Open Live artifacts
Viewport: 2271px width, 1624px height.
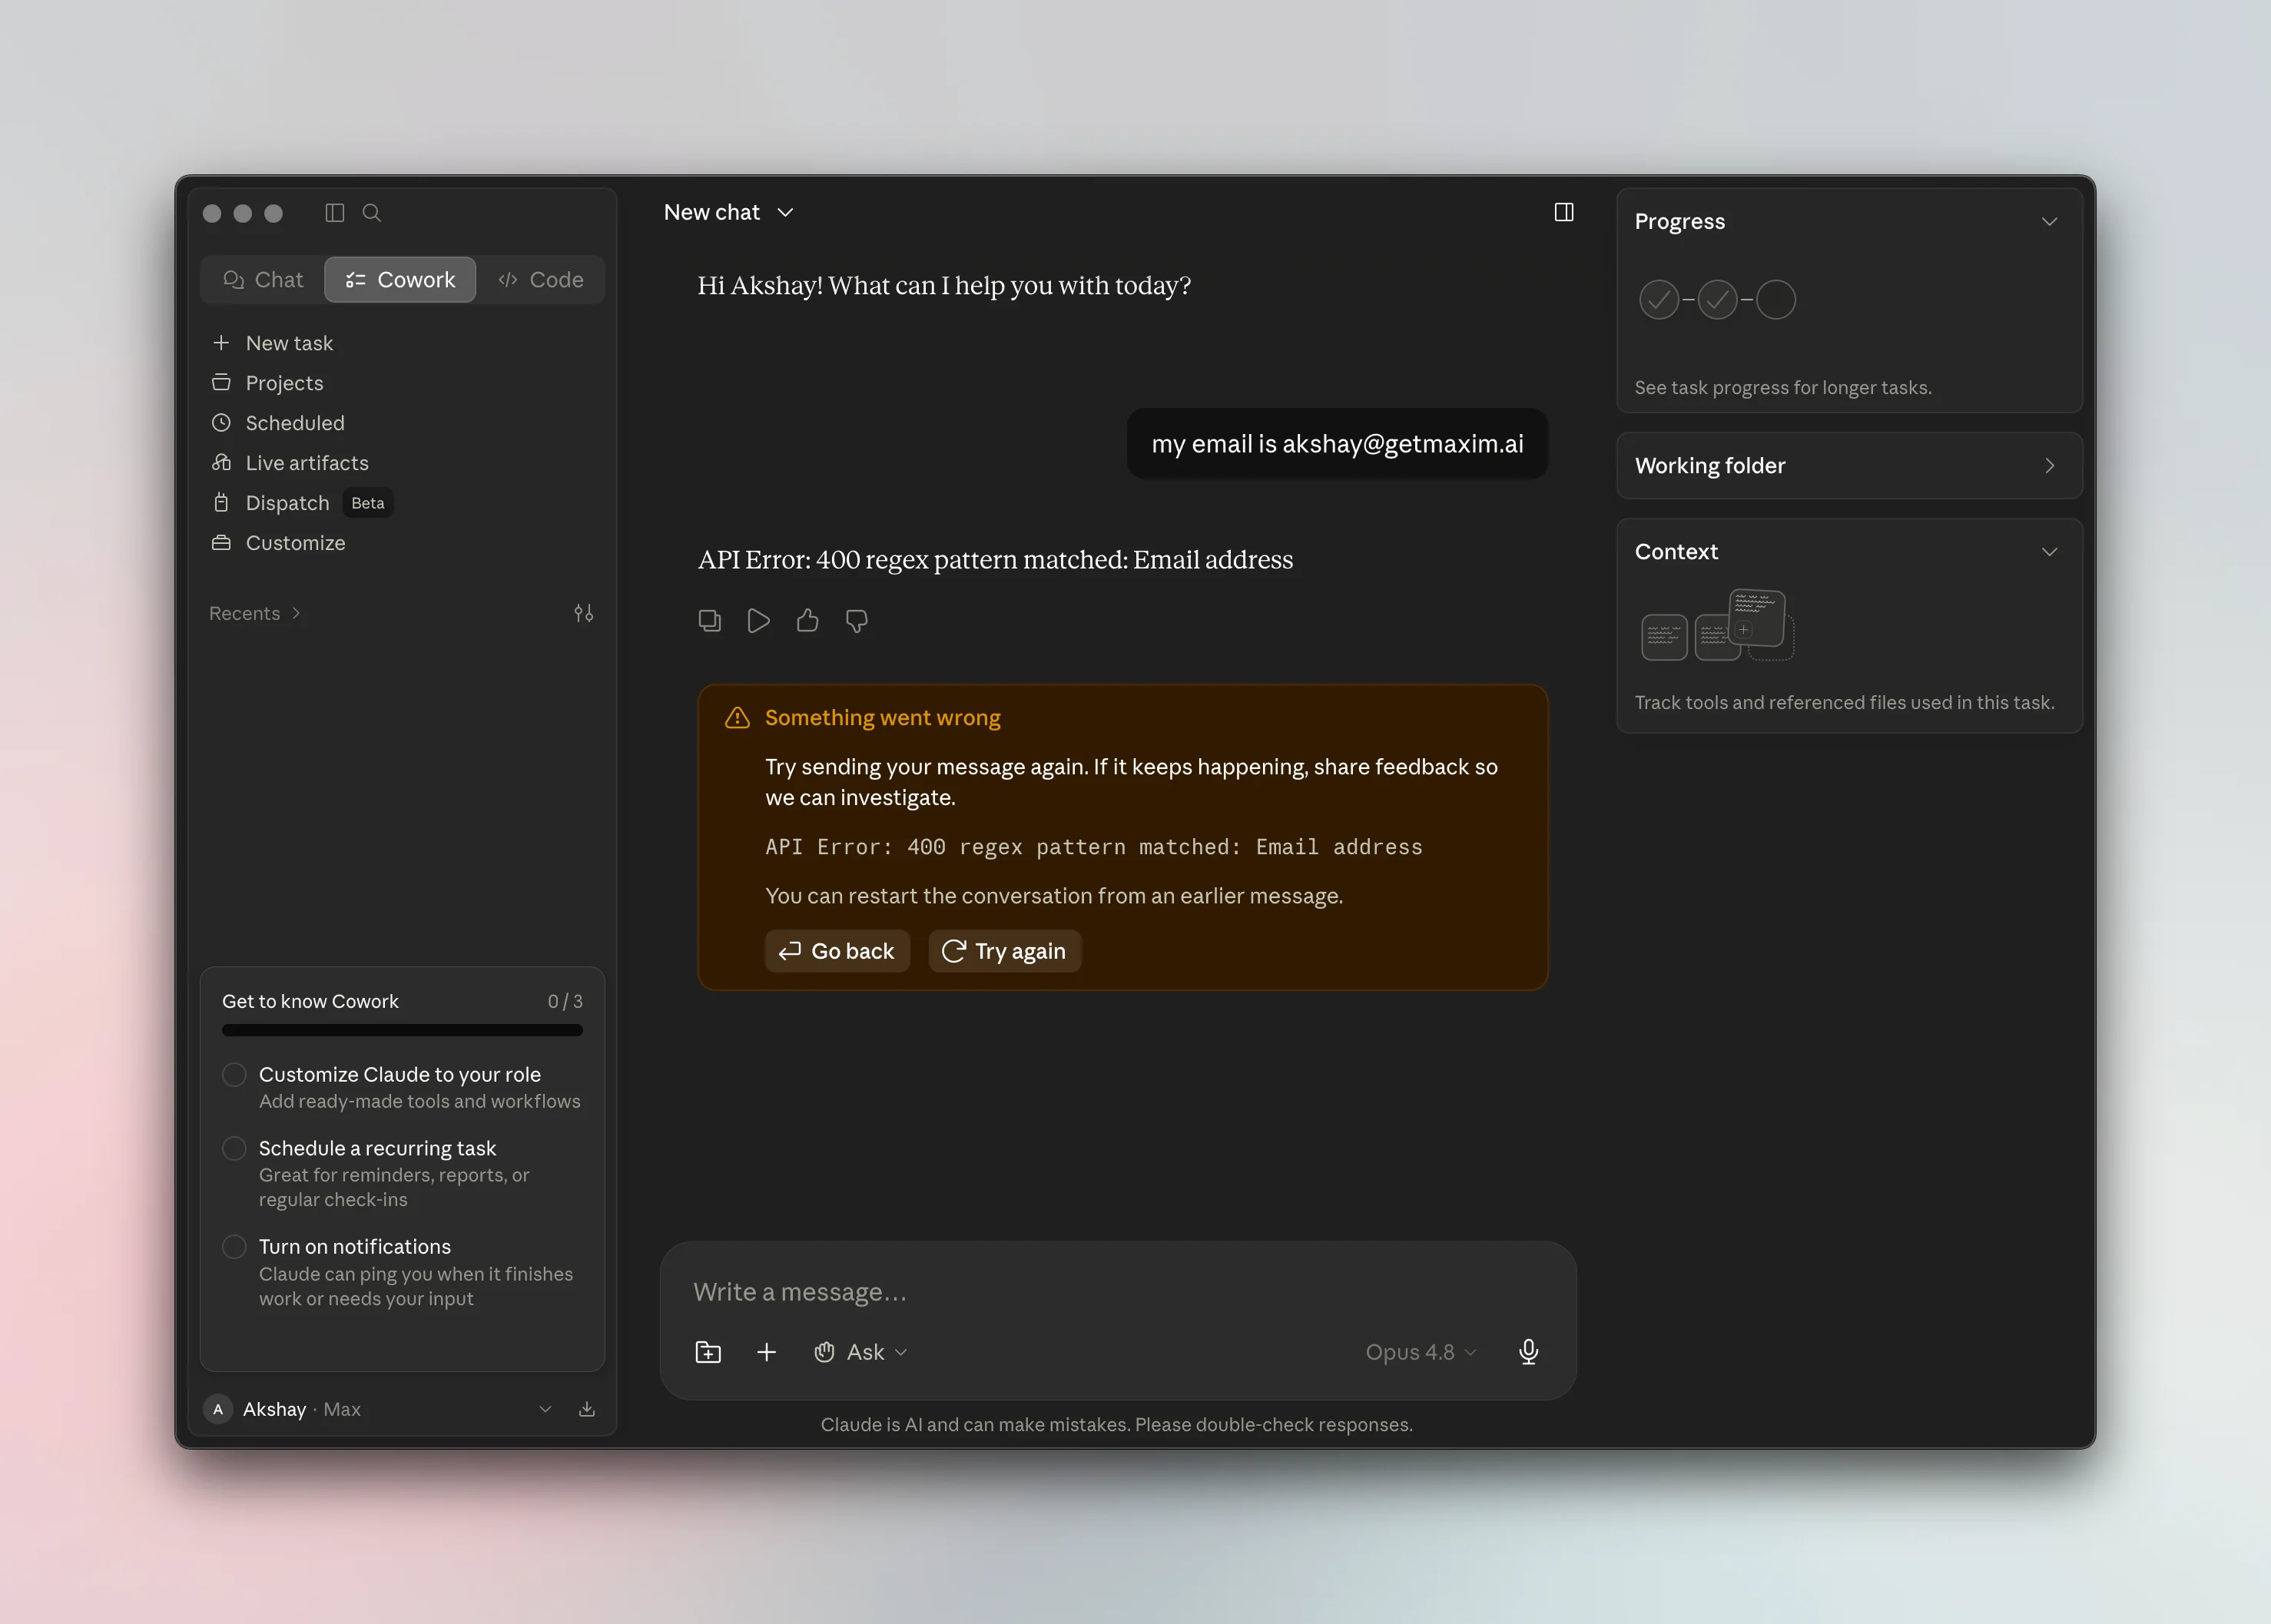coord(290,463)
